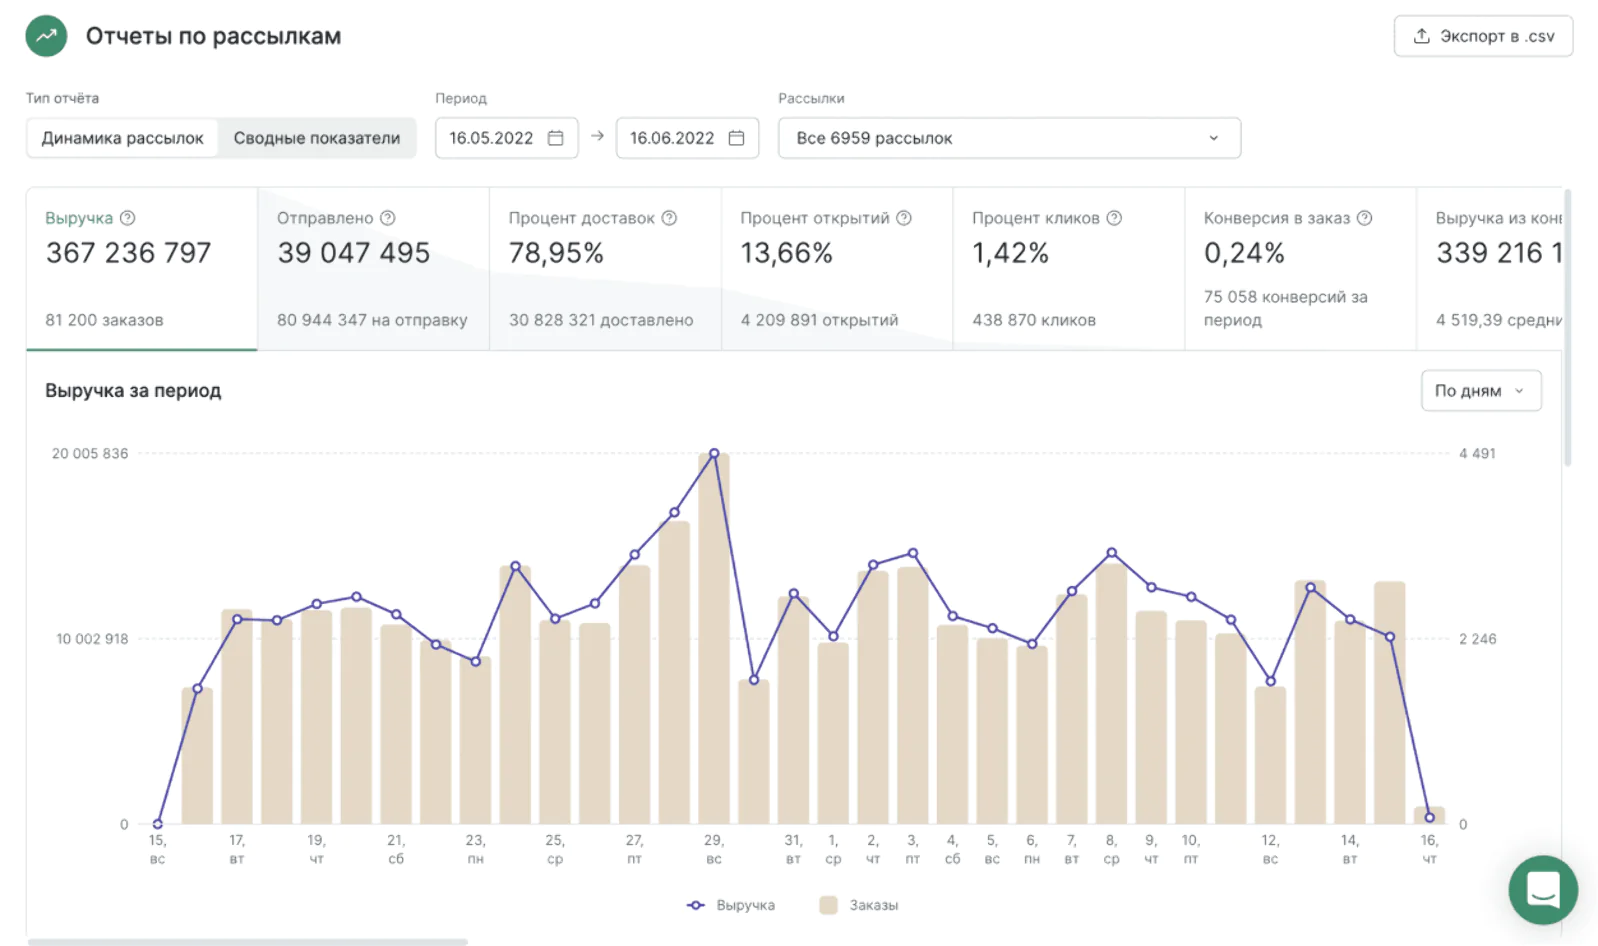Click the data point on 15 вс
Image resolution: width=1598 pixels, height=946 pixels.
tap(157, 824)
